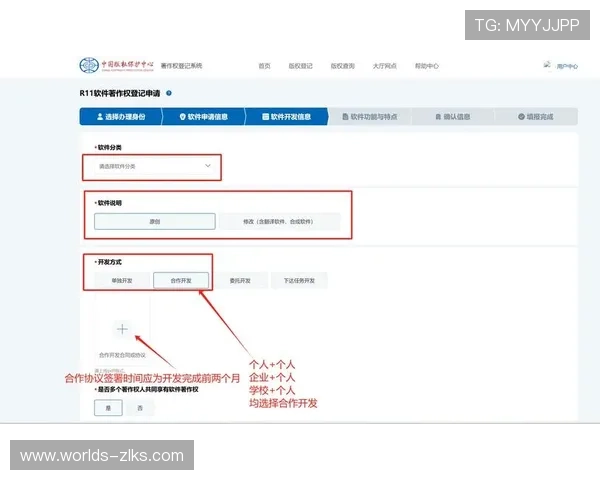Click the person icon on the 选择办理身份 step
Screen dimensions: 600x480
point(100,116)
